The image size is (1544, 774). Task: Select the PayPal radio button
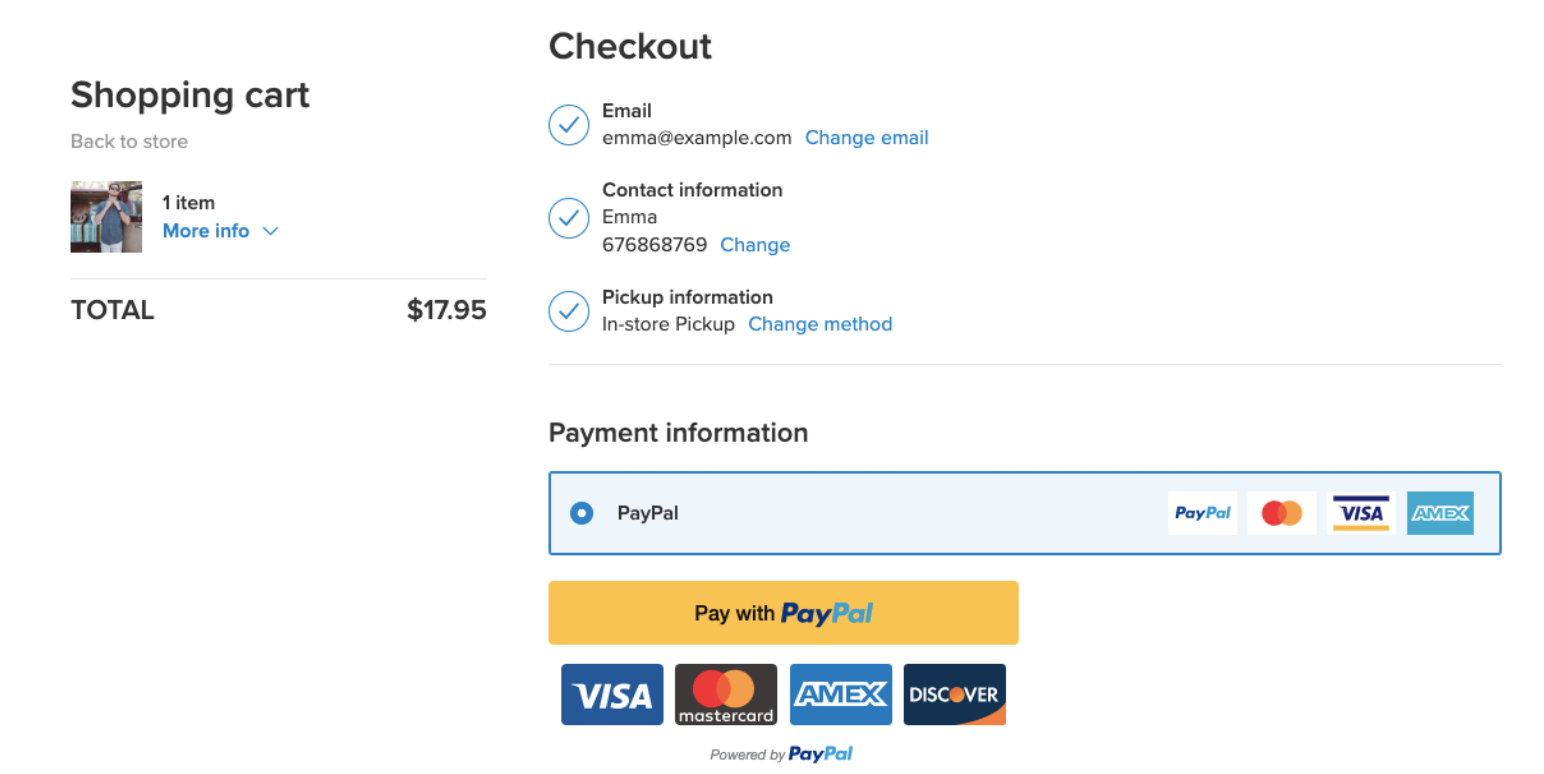click(x=581, y=513)
